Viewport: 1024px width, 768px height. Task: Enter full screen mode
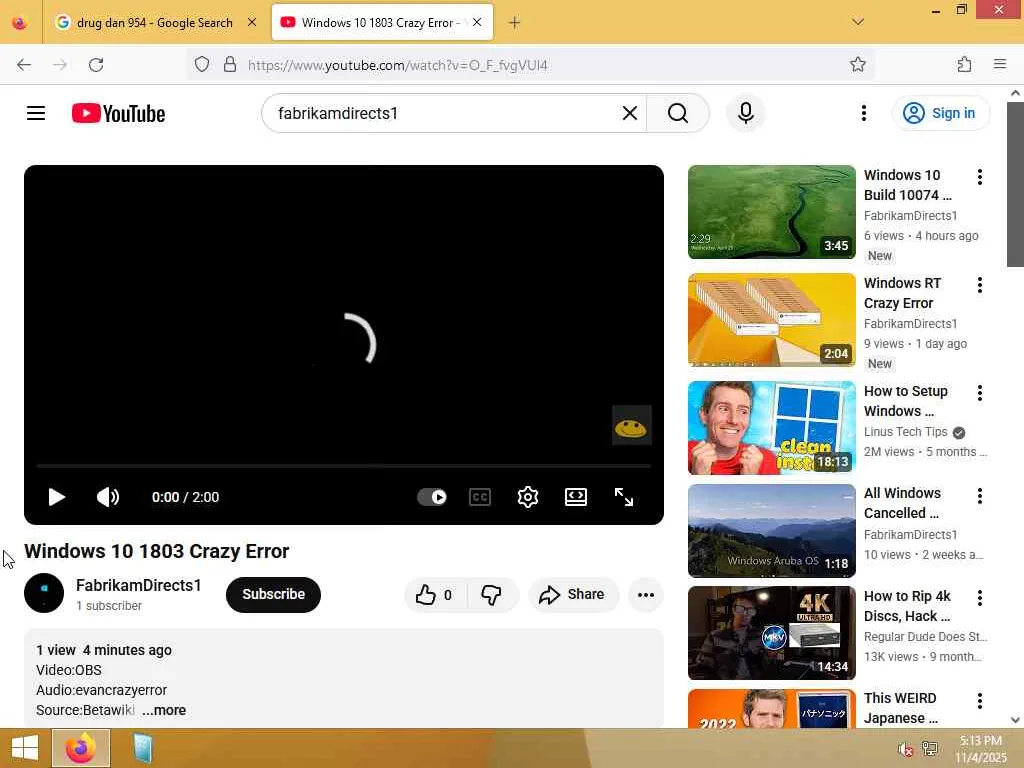tap(624, 497)
